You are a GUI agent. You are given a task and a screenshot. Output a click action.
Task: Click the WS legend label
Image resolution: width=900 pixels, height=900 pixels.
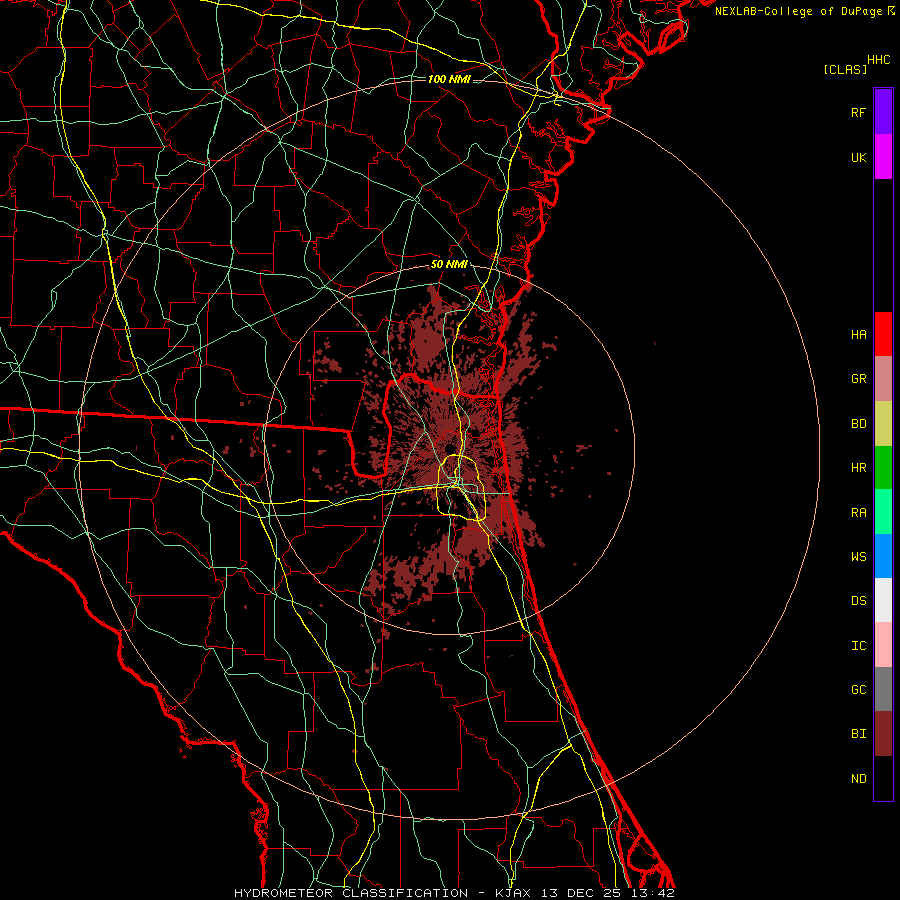[859, 557]
